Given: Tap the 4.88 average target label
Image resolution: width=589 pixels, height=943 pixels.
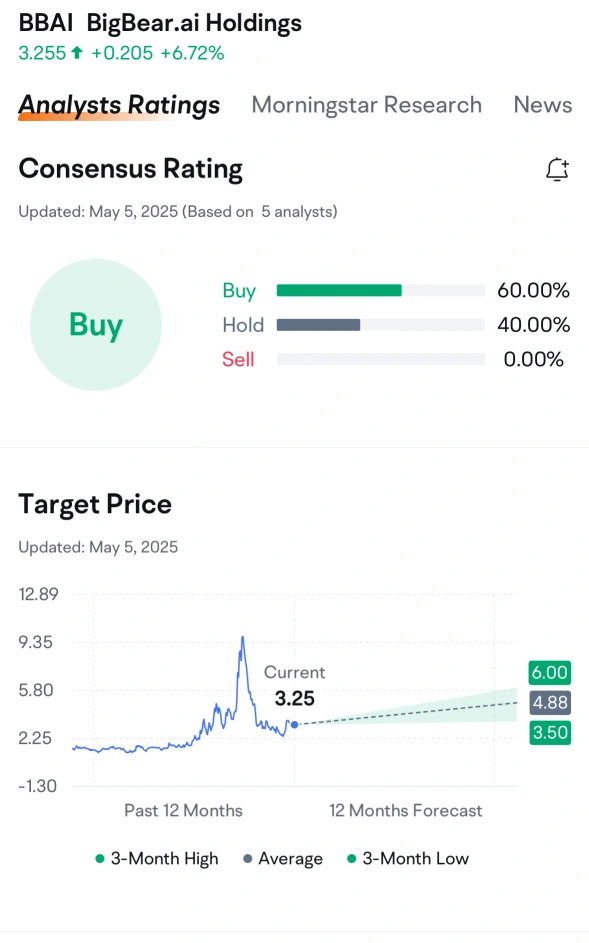Looking at the screenshot, I should click(550, 702).
